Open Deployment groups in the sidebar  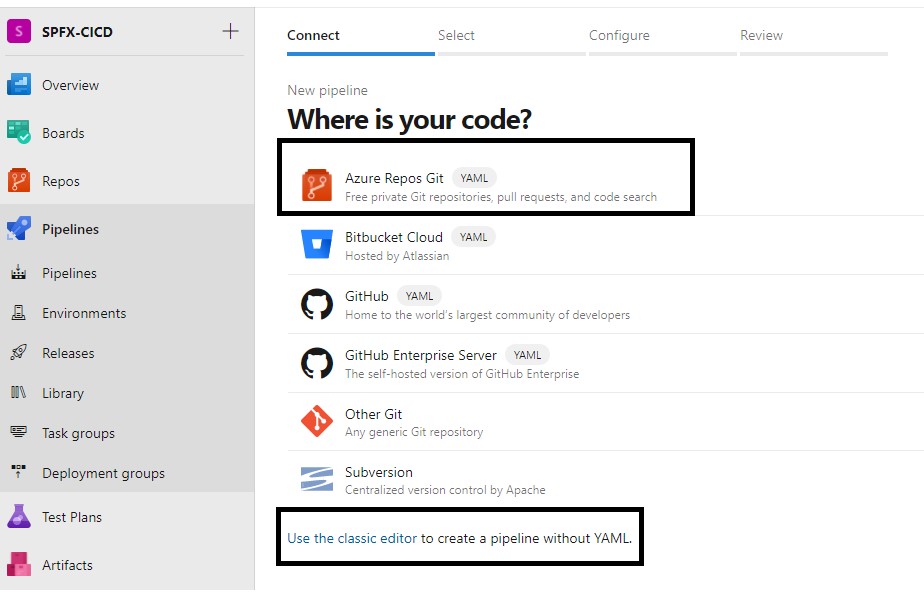click(x=103, y=473)
